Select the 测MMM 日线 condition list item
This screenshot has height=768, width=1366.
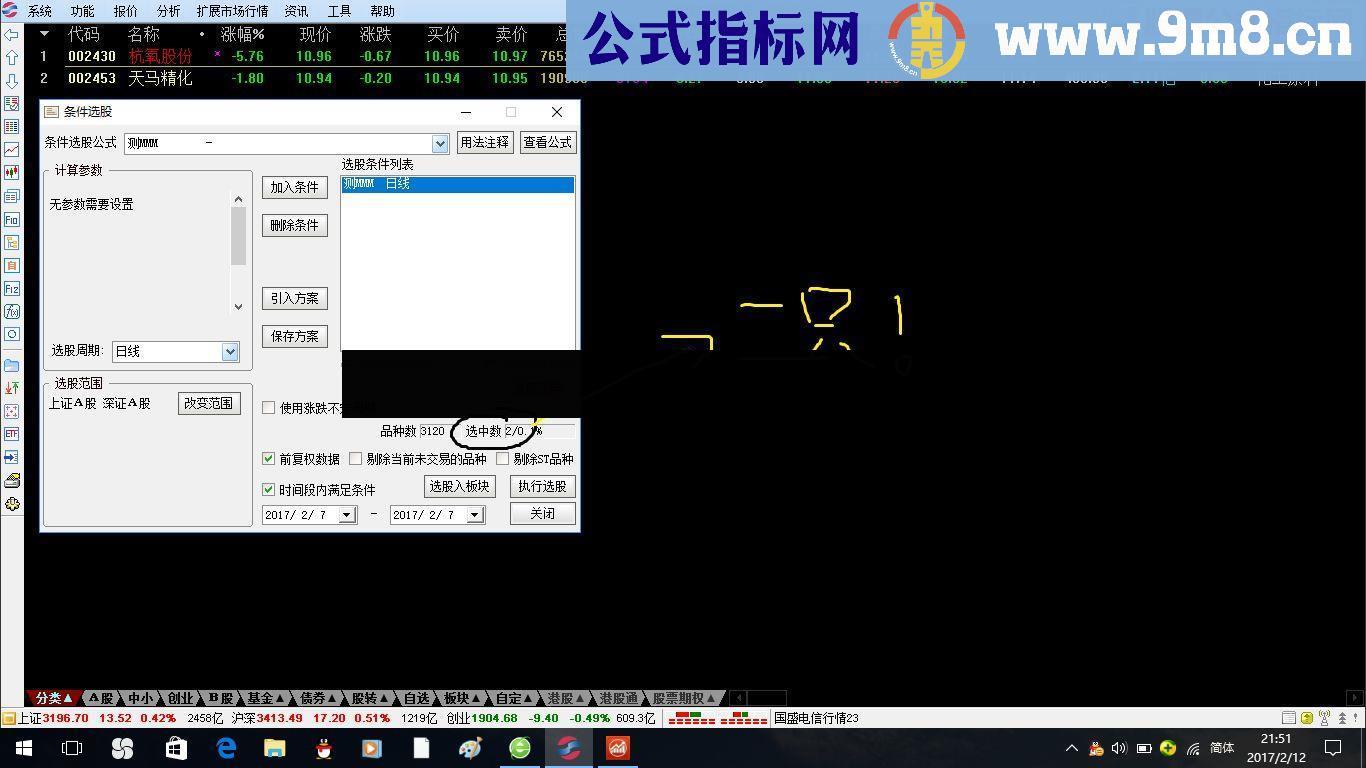(456, 184)
